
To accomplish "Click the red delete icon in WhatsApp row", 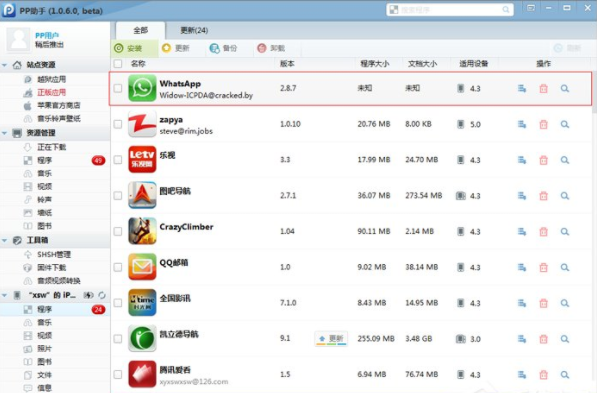I will [x=543, y=88].
